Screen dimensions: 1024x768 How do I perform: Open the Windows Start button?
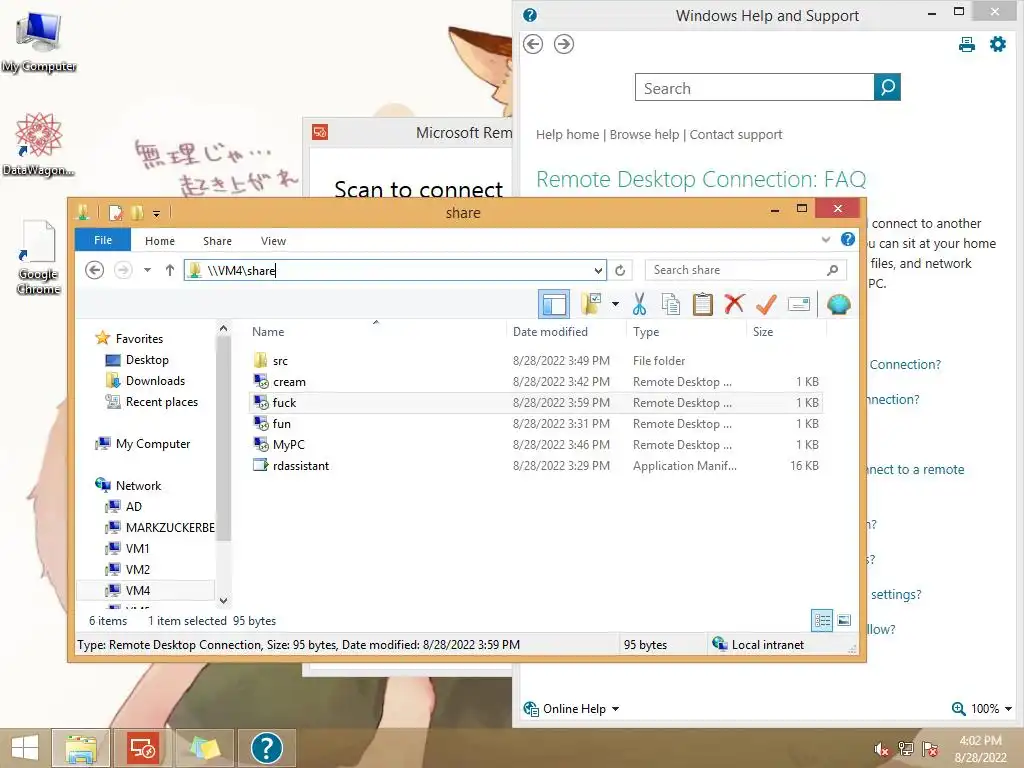pyautogui.click(x=25, y=748)
